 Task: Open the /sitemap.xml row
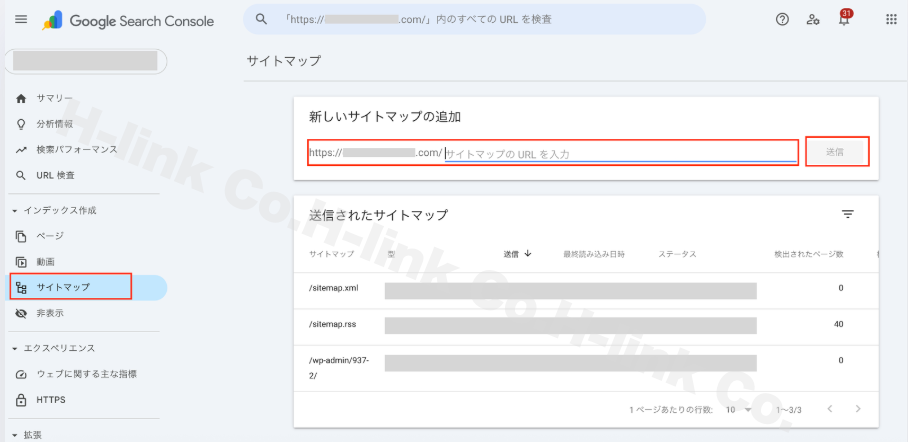pos(586,291)
